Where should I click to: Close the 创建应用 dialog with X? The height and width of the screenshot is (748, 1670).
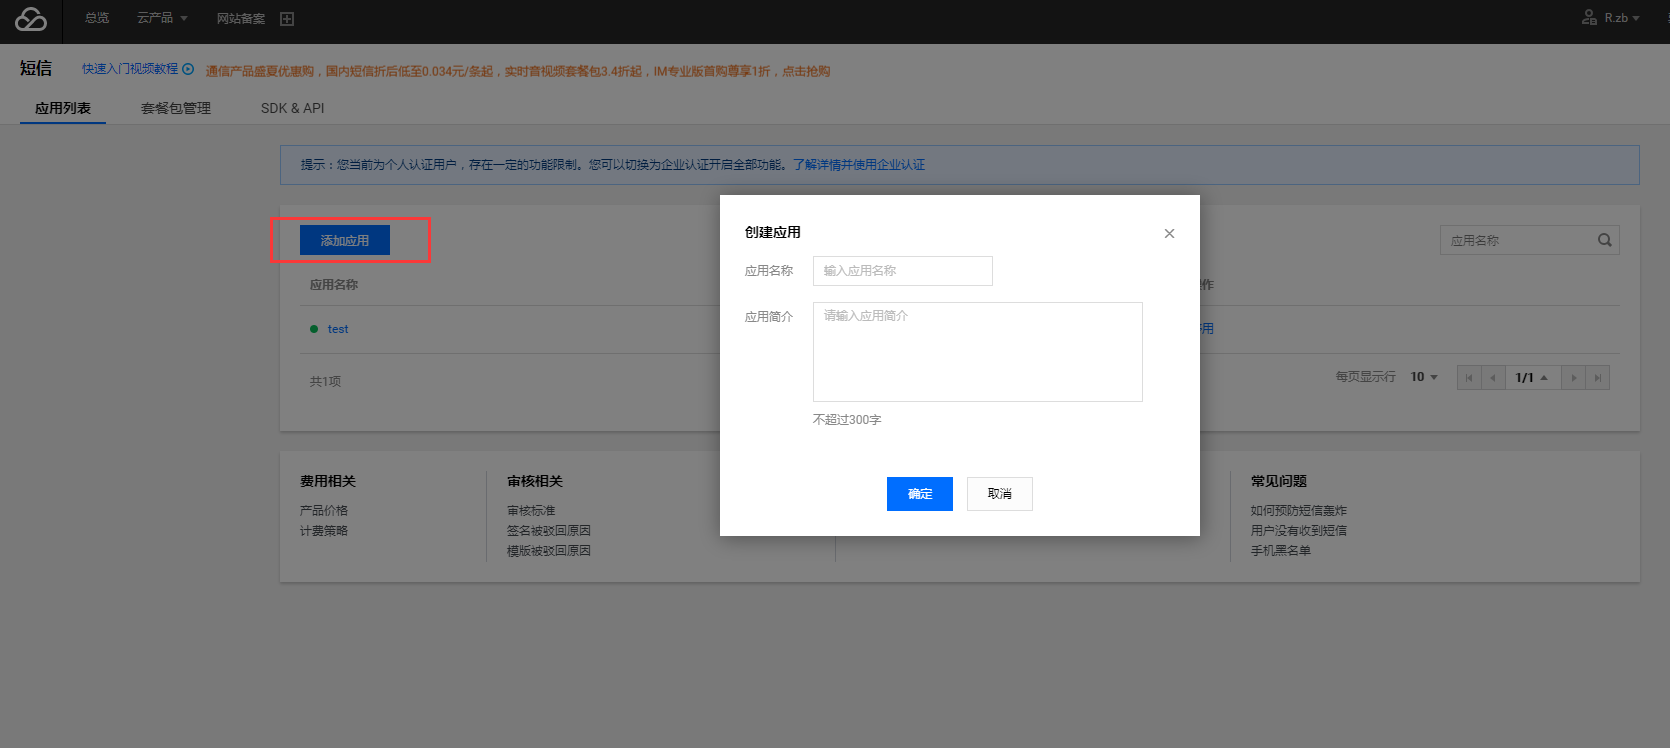pyautogui.click(x=1169, y=234)
